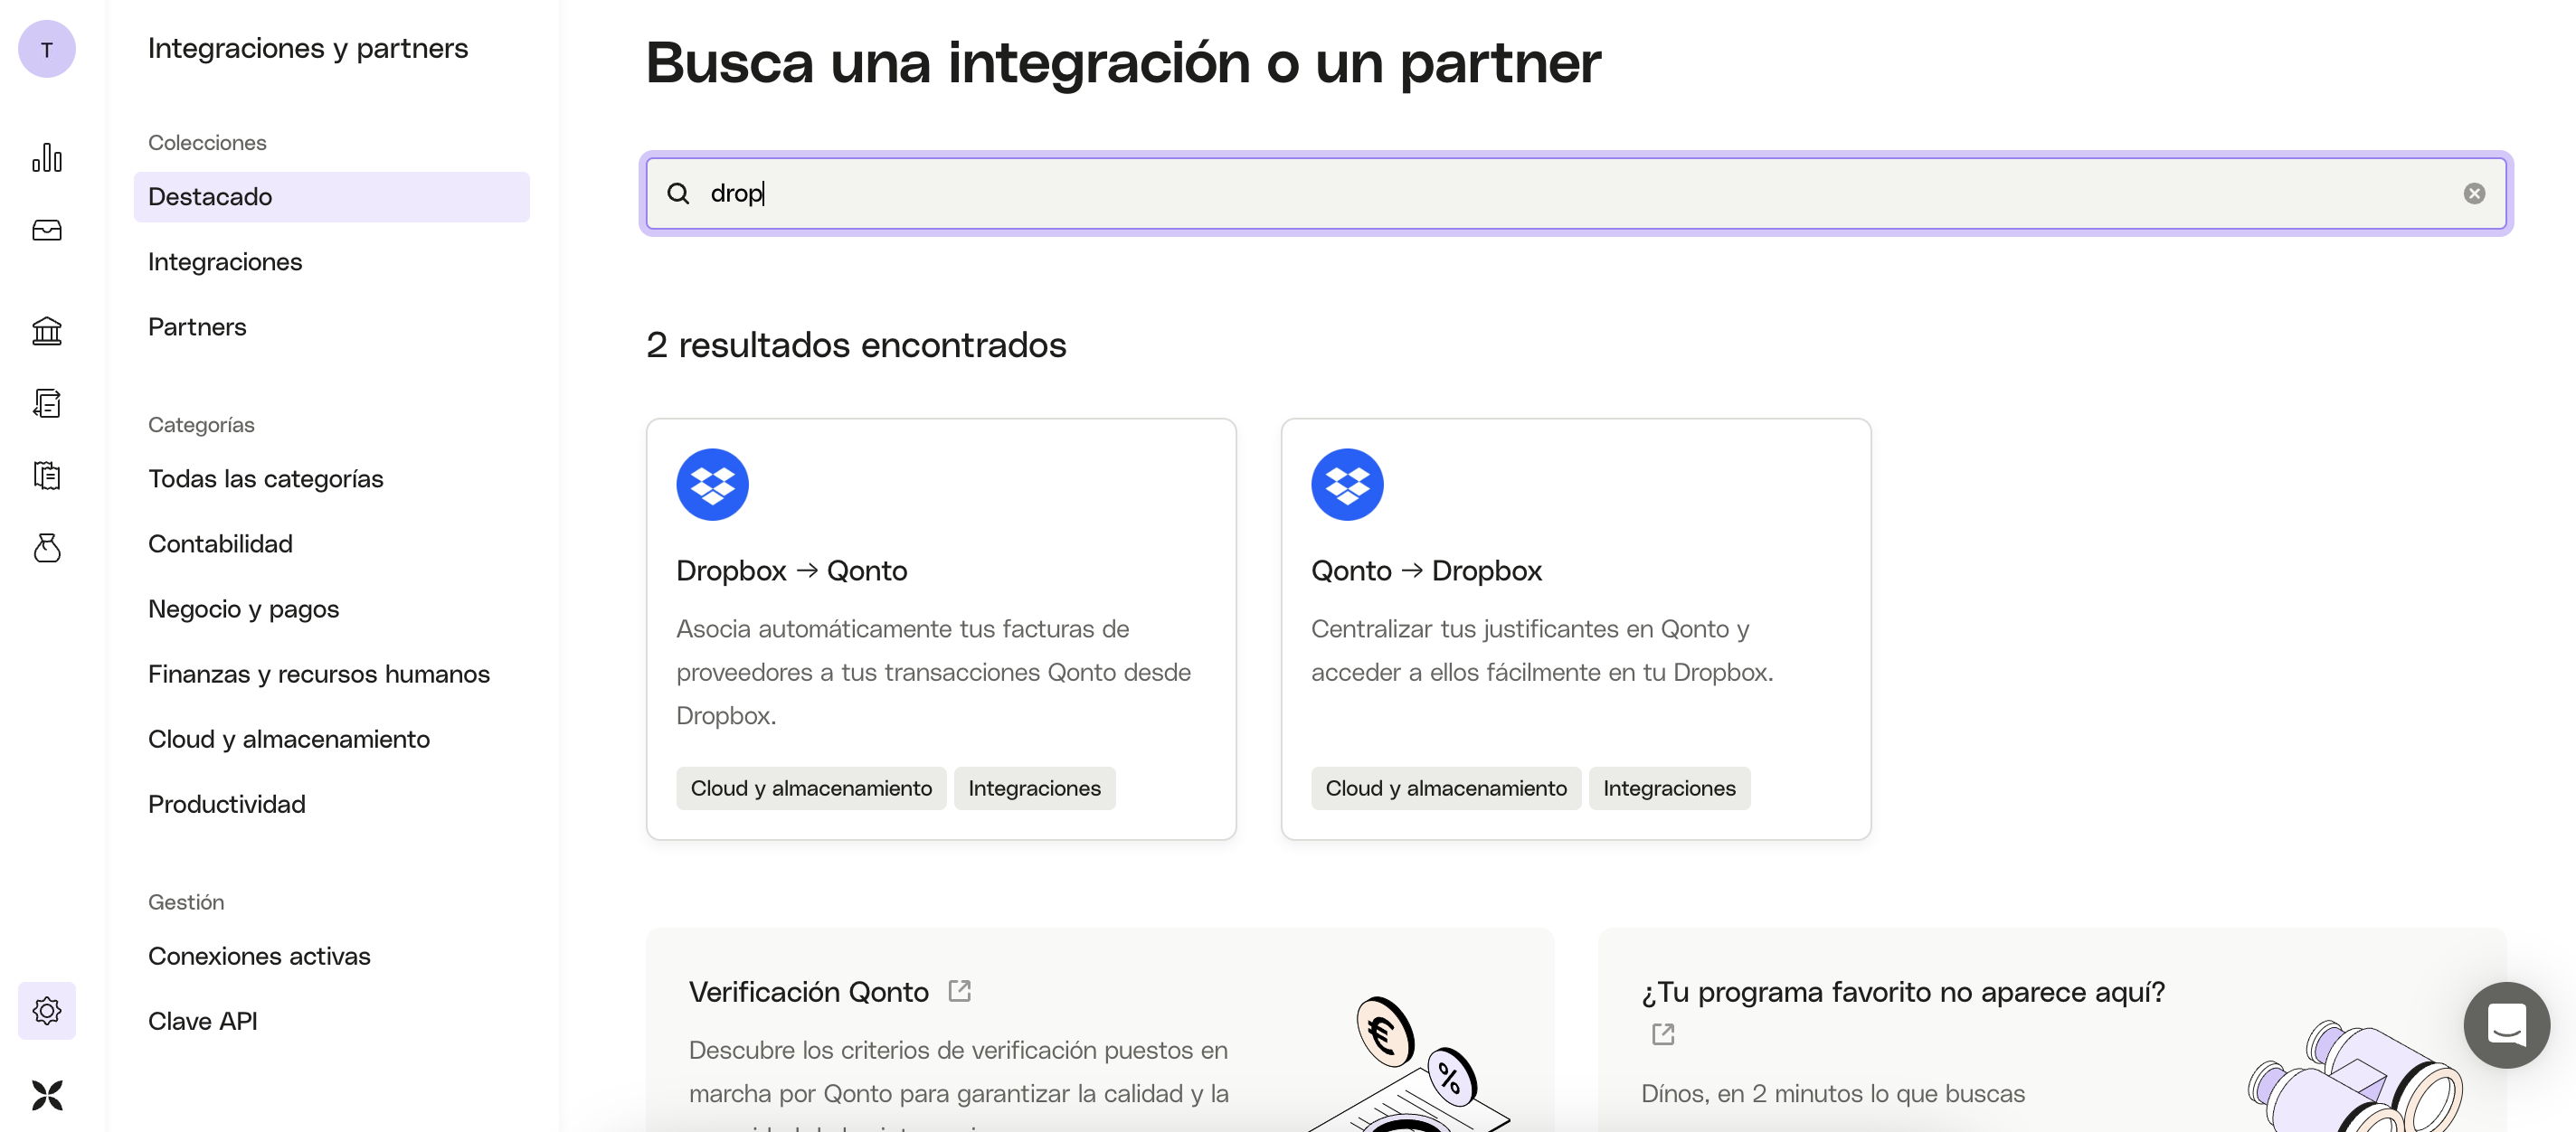This screenshot has width=2576, height=1132.
Task: Open external link icon under programa favorito
Action: click(1662, 1034)
